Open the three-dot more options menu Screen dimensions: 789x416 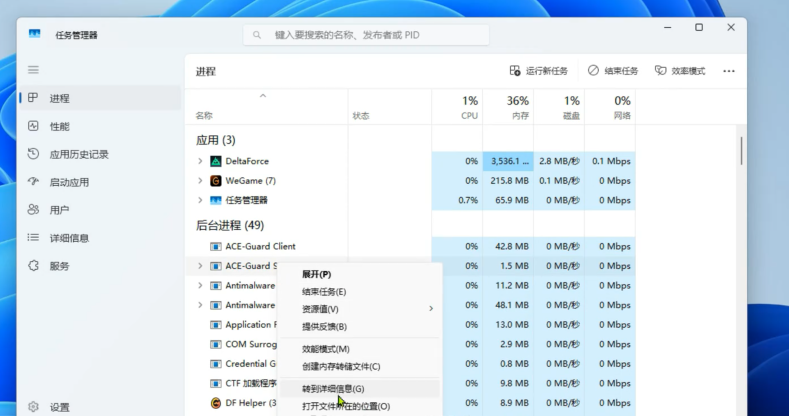click(729, 71)
